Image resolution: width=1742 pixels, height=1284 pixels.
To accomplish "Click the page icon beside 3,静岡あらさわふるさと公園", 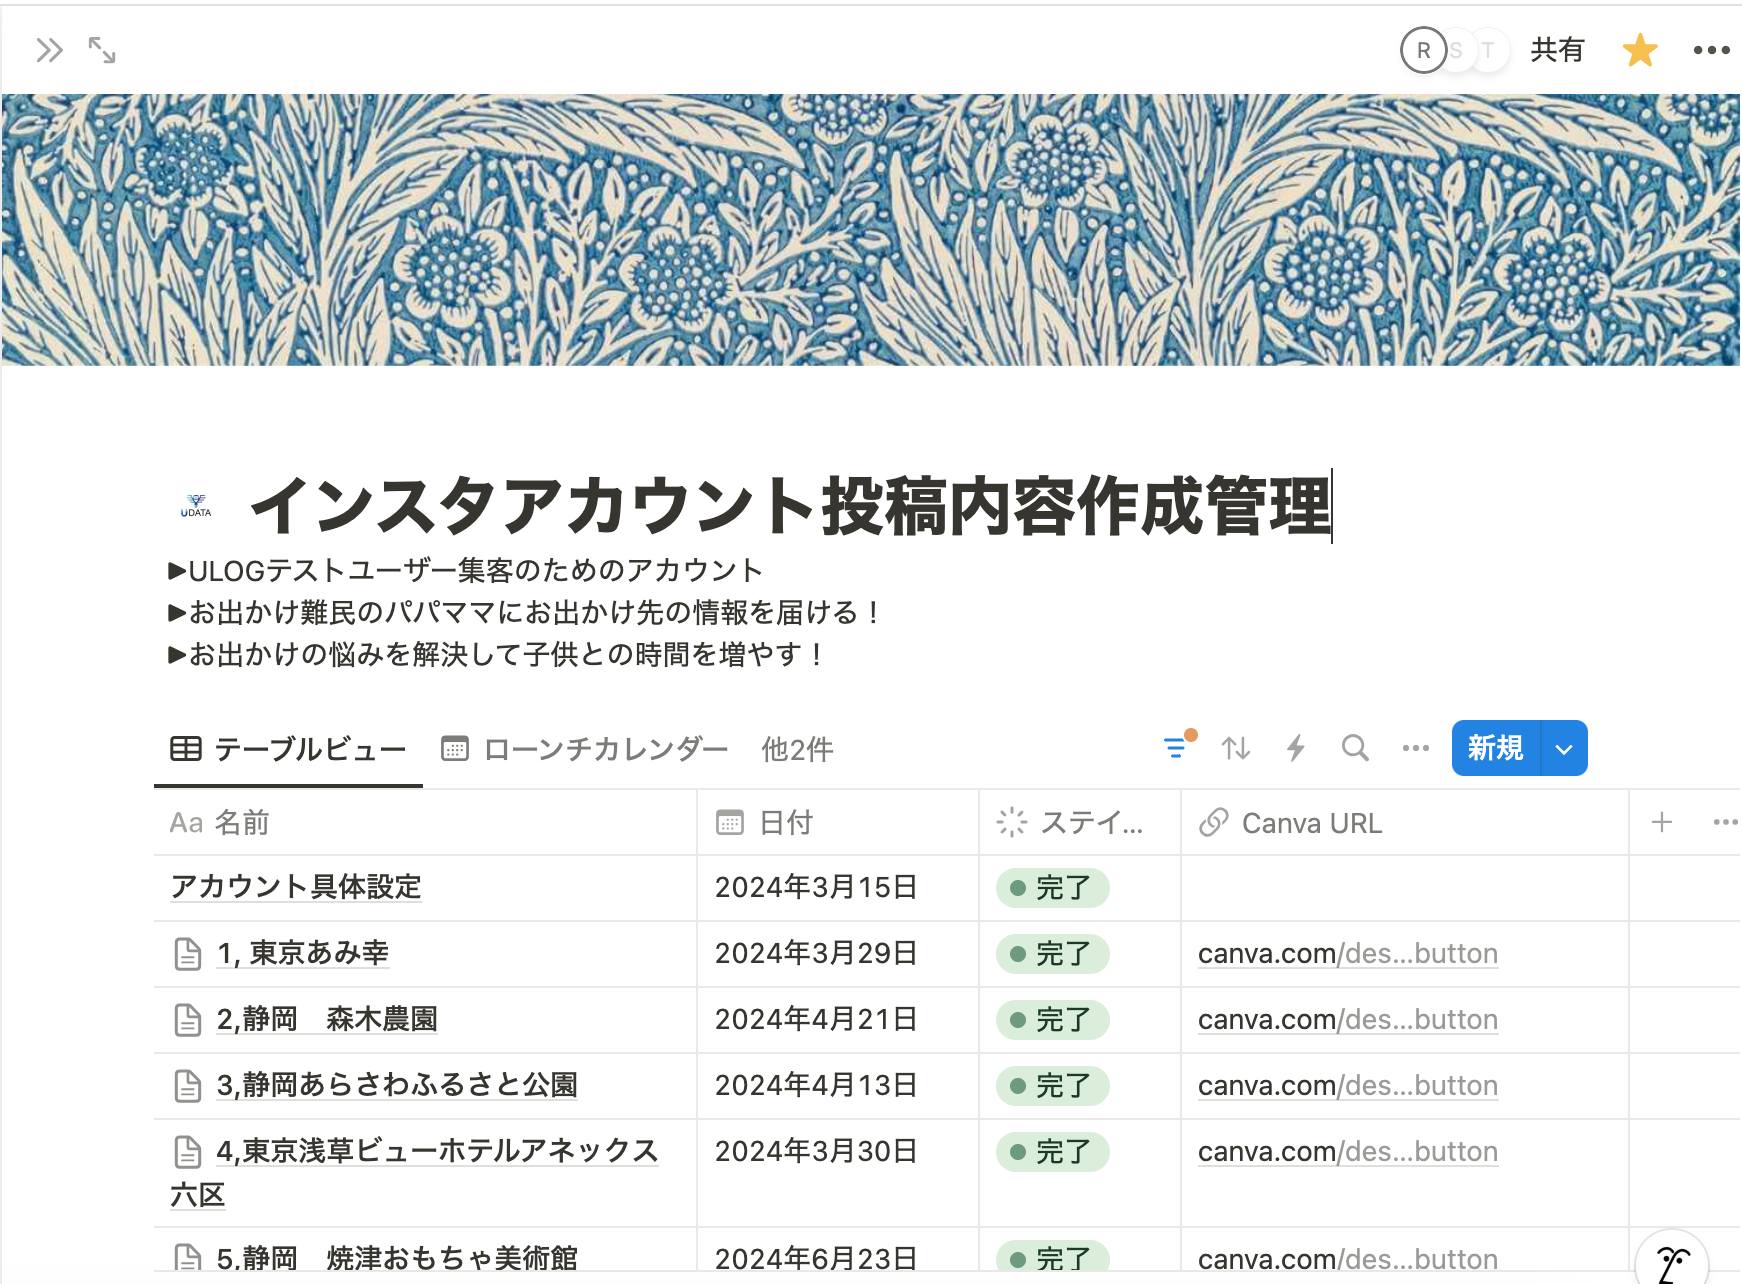I will (x=188, y=1086).
